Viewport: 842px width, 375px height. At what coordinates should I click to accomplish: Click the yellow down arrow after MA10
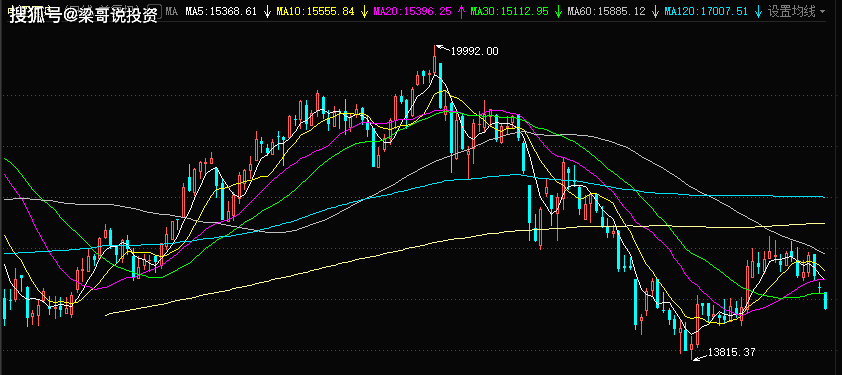coord(364,11)
